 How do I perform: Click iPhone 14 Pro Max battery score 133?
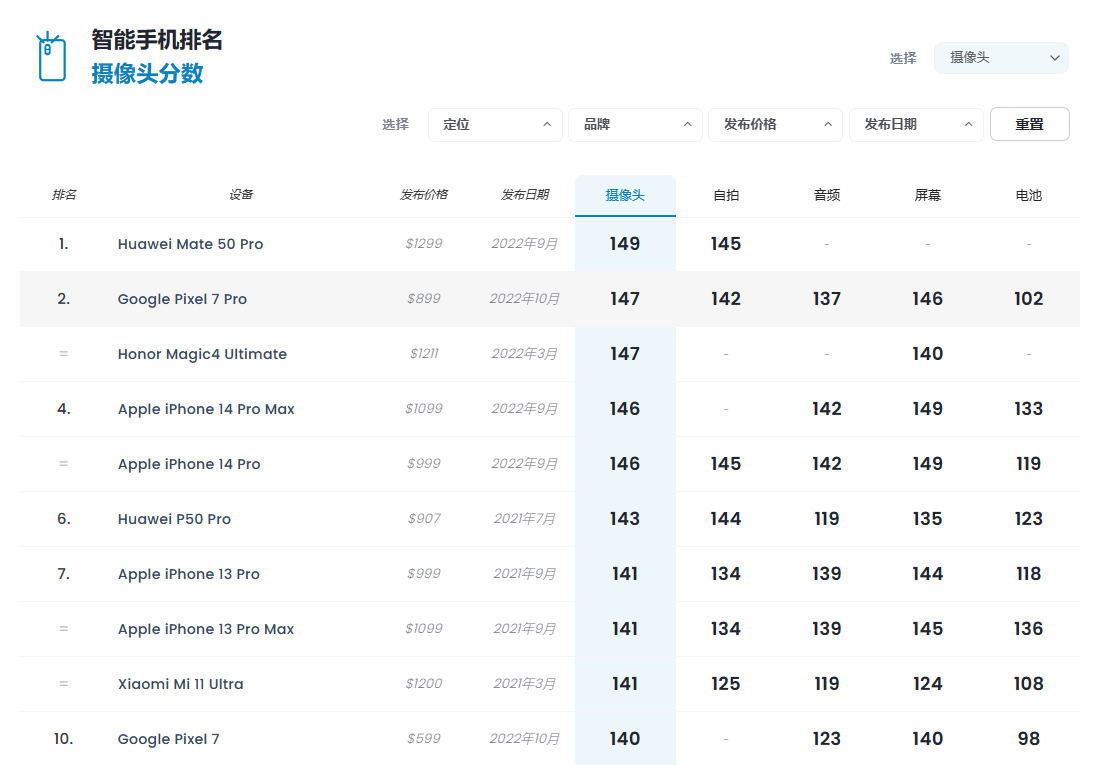click(x=1028, y=408)
